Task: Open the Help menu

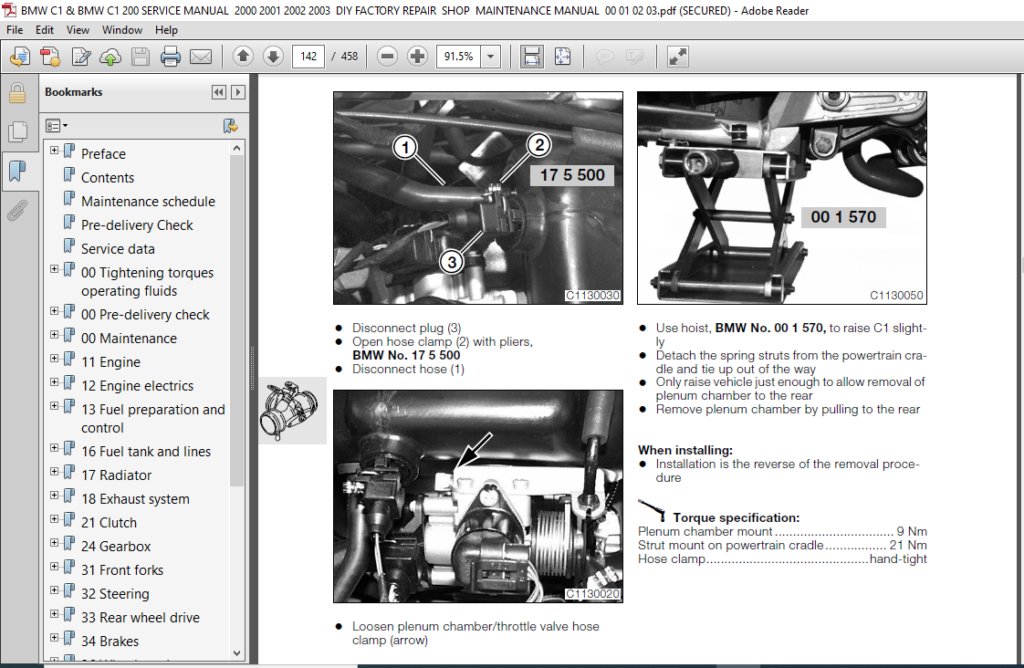Action: (166, 30)
